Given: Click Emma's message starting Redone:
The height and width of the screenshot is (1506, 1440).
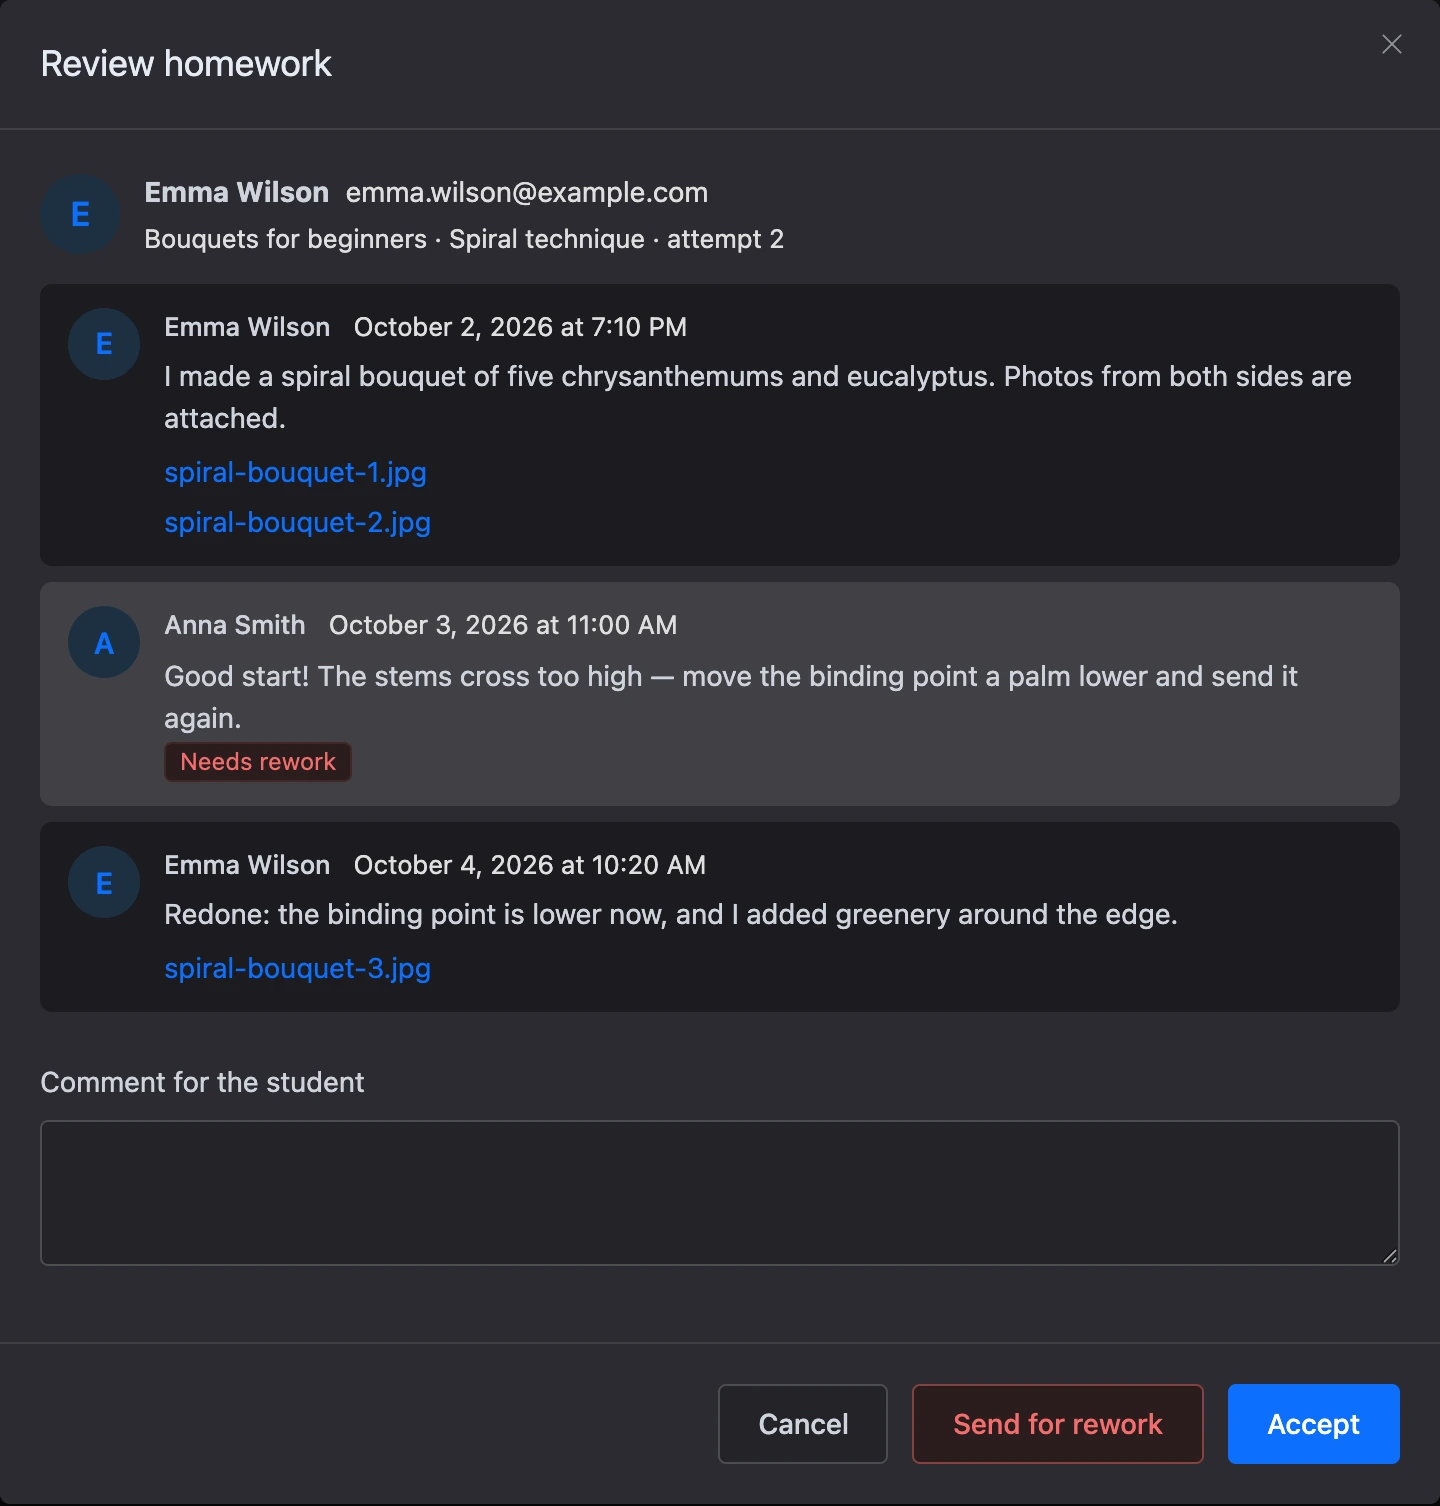Looking at the screenshot, I should 671,914.
